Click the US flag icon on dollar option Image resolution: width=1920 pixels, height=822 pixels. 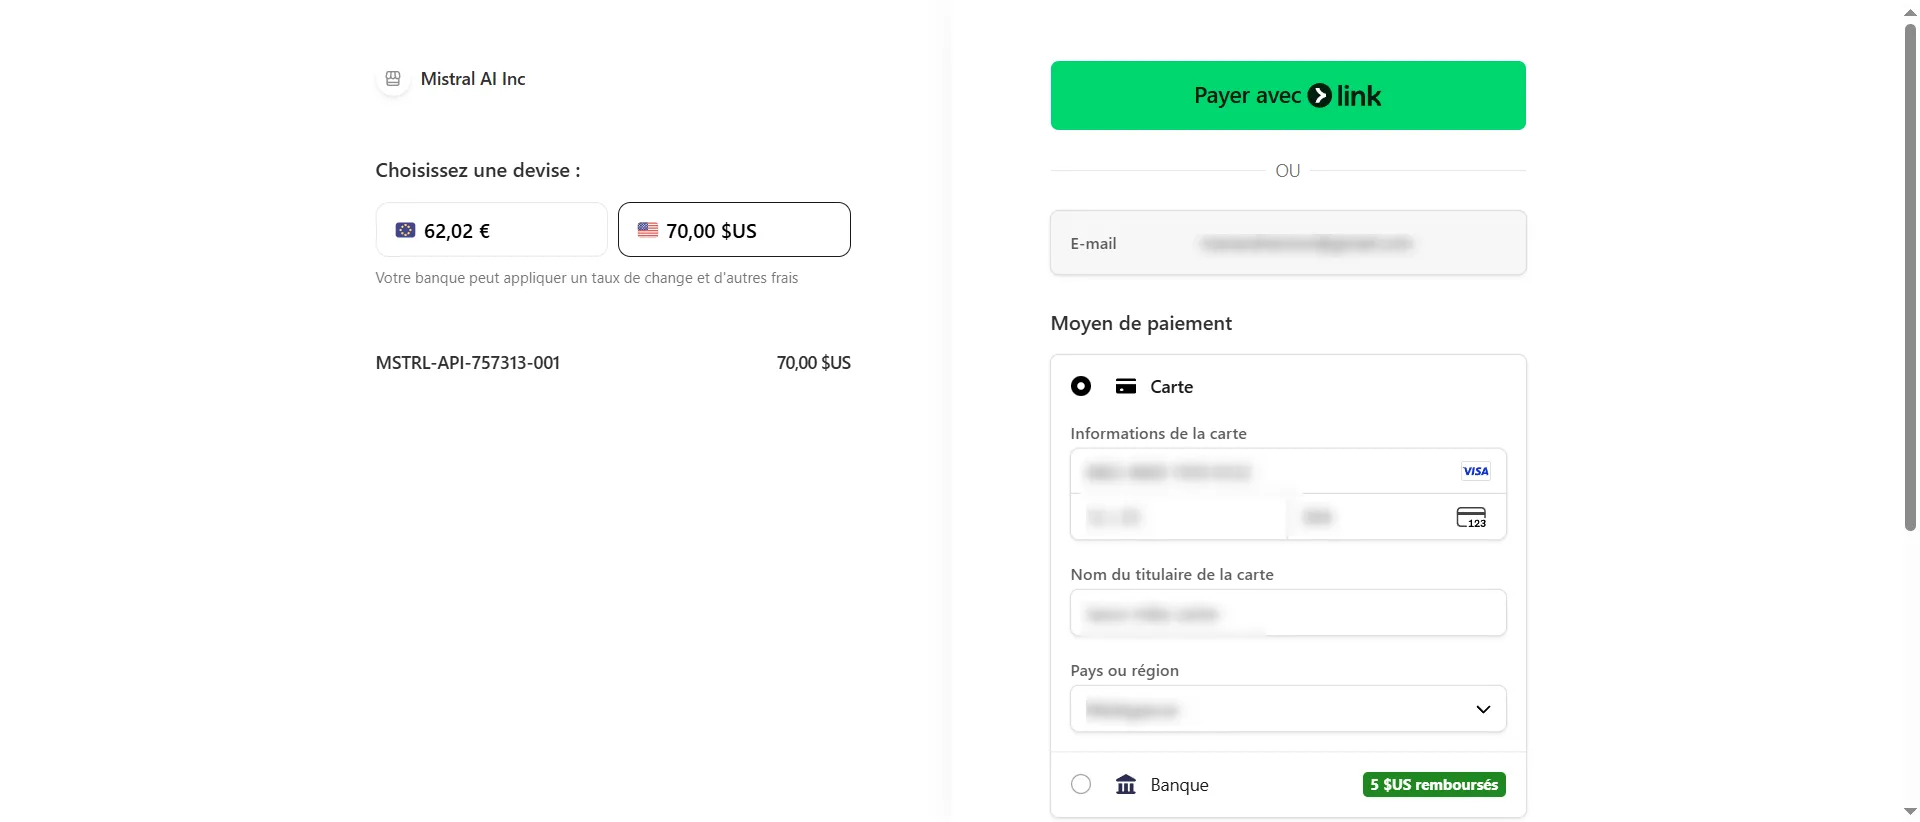click(x=648, y=229)
